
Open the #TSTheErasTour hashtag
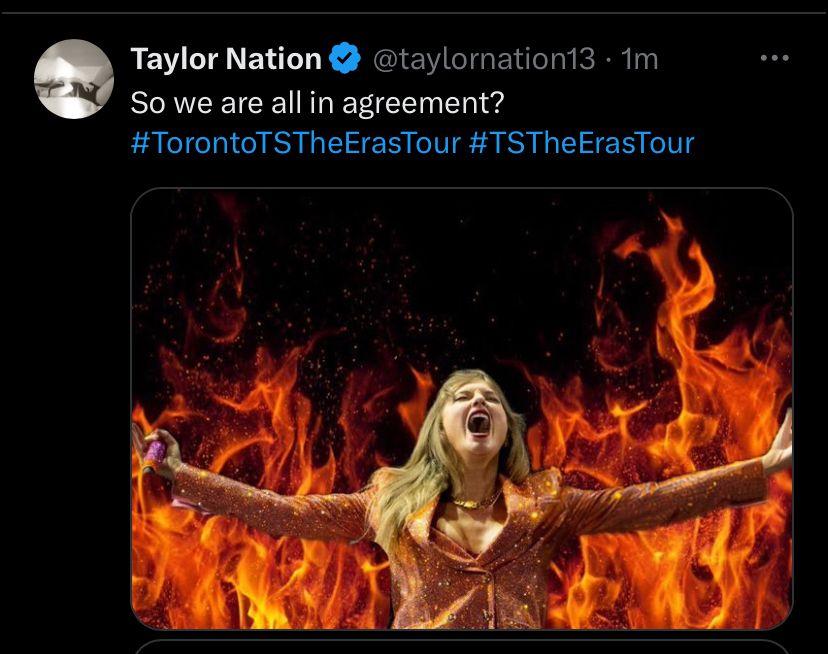[580, 143]
